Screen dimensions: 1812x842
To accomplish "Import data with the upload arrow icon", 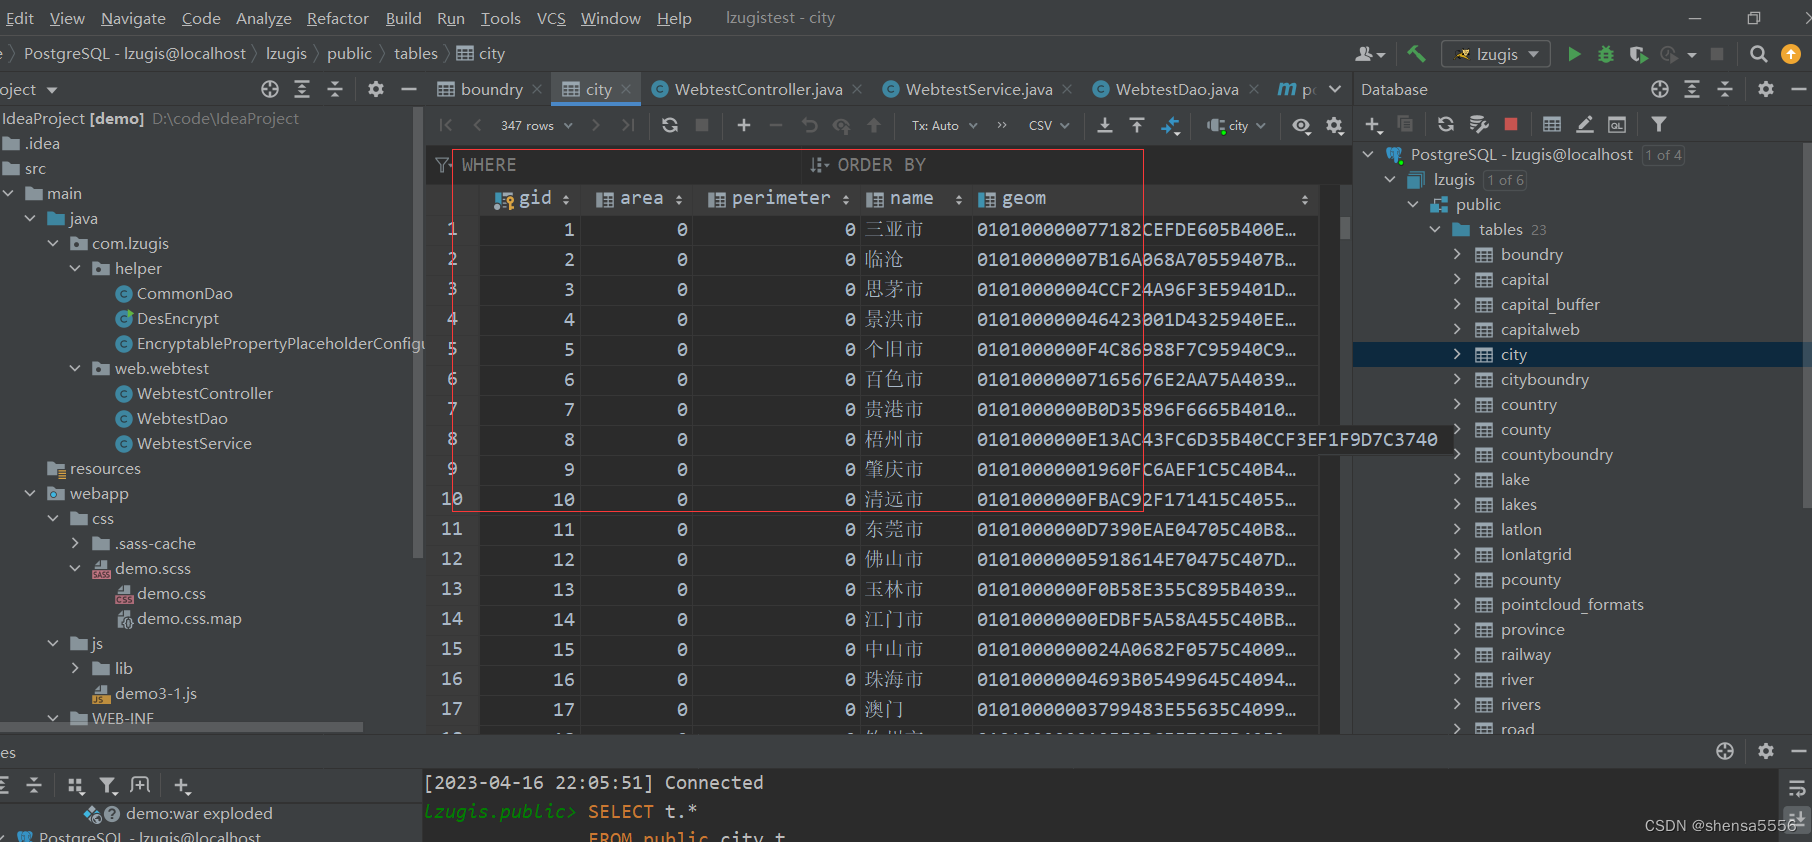I will point(1137,125).
